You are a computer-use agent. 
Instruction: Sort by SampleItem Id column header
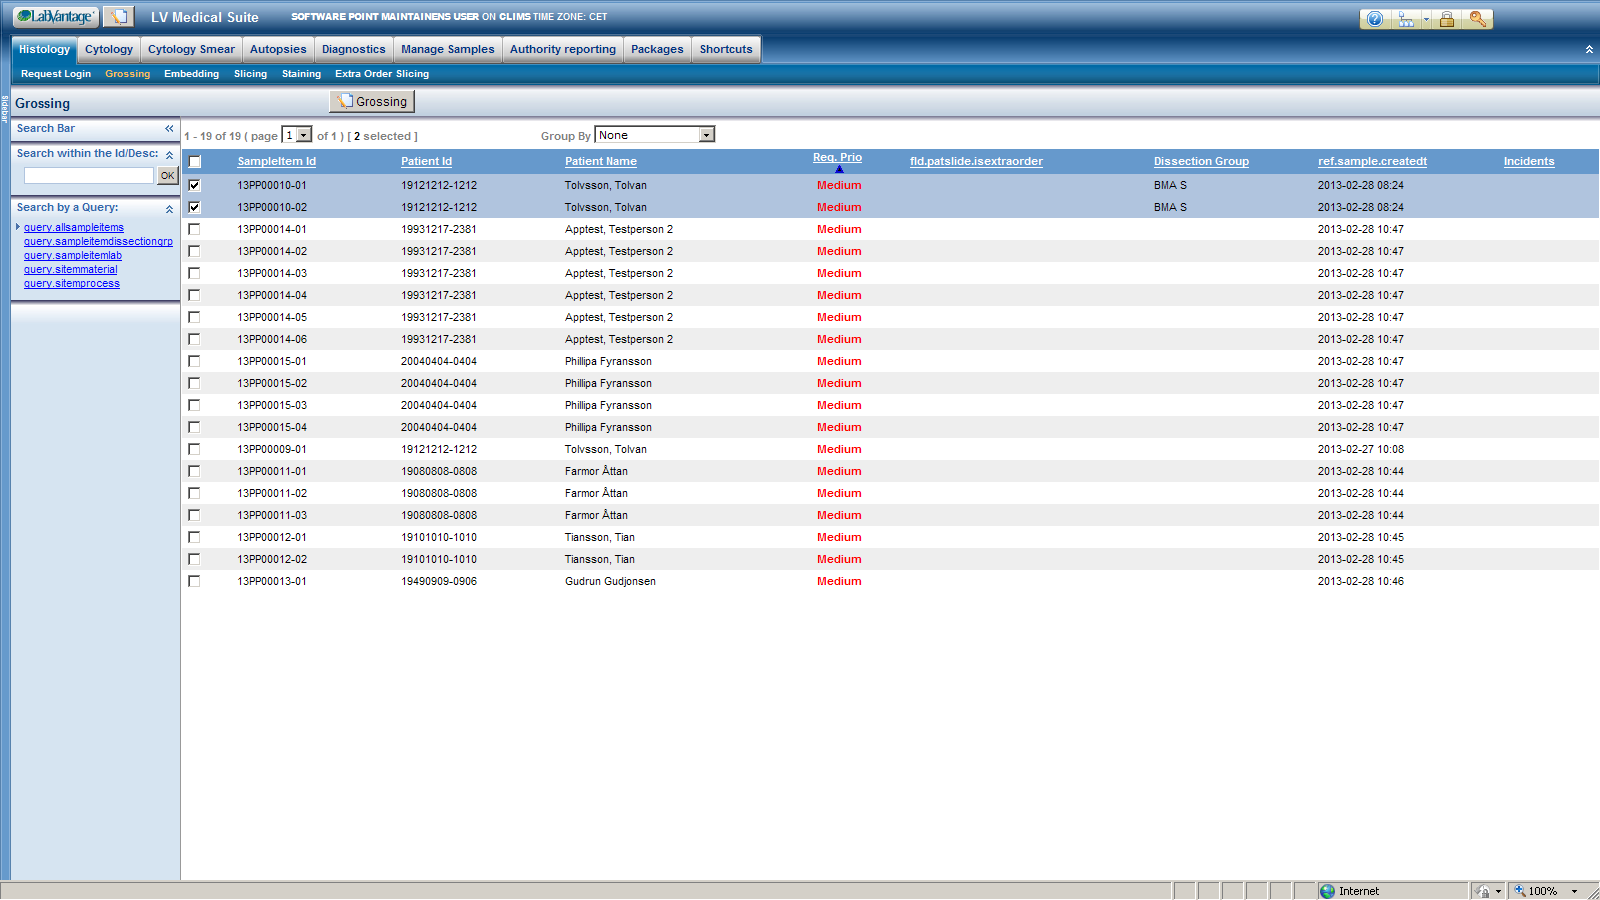tap(277, 161)
